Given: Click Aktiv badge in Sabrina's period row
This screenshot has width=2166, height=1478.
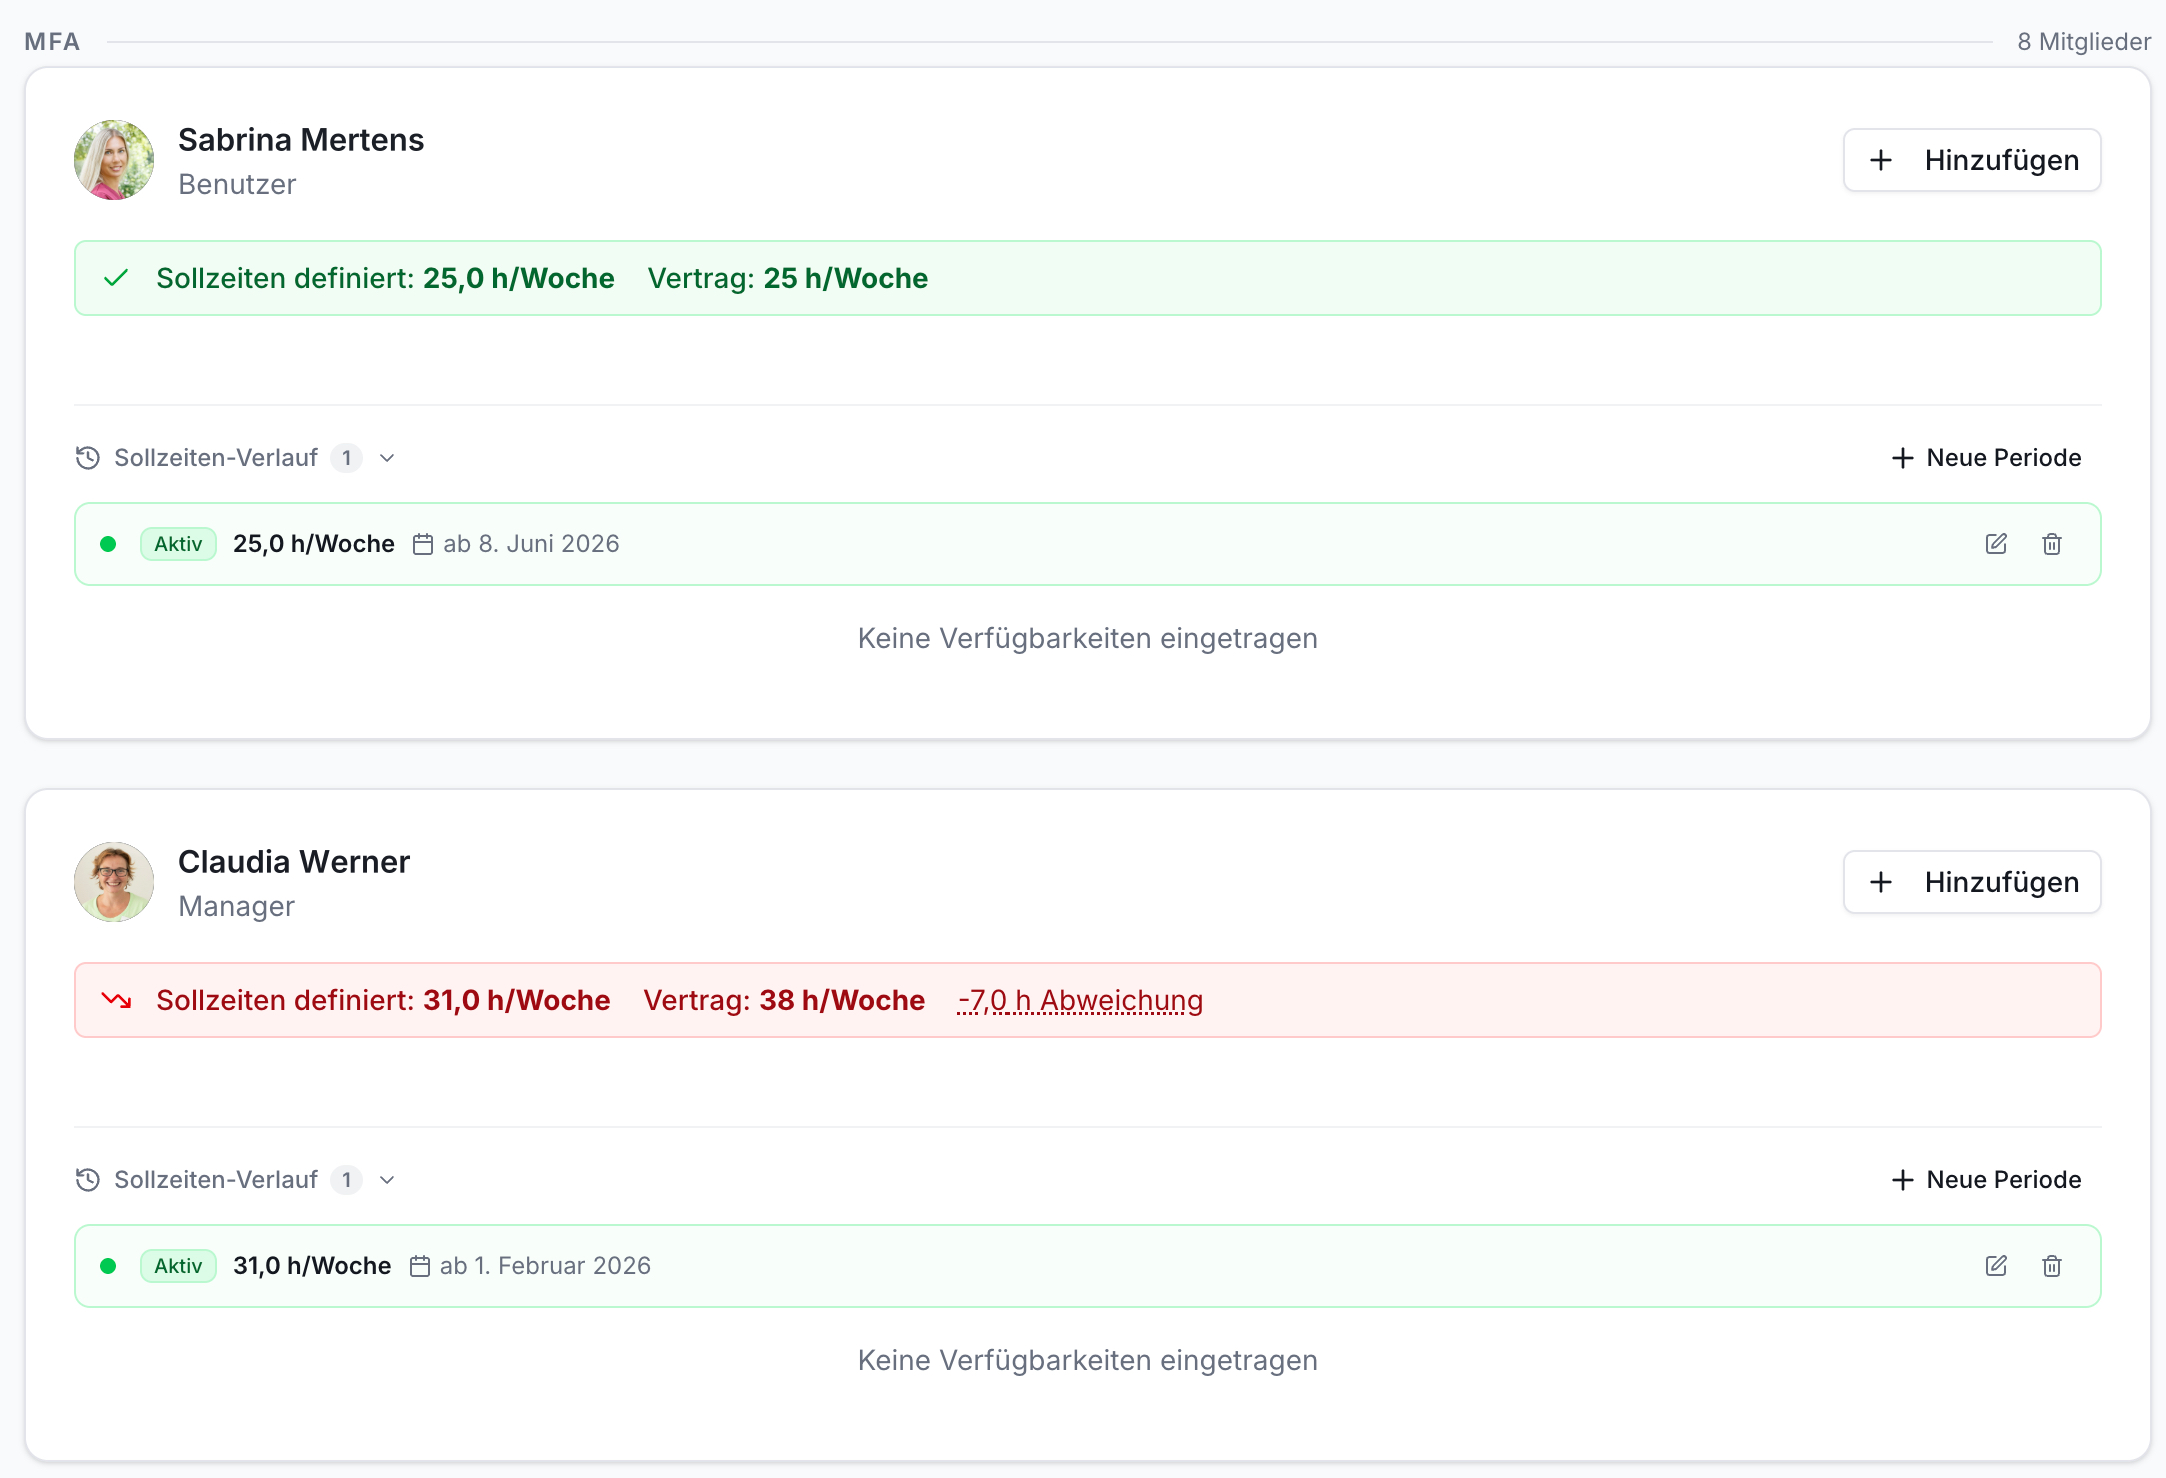Looking at the screenshot, I should [x=178, y=544].
